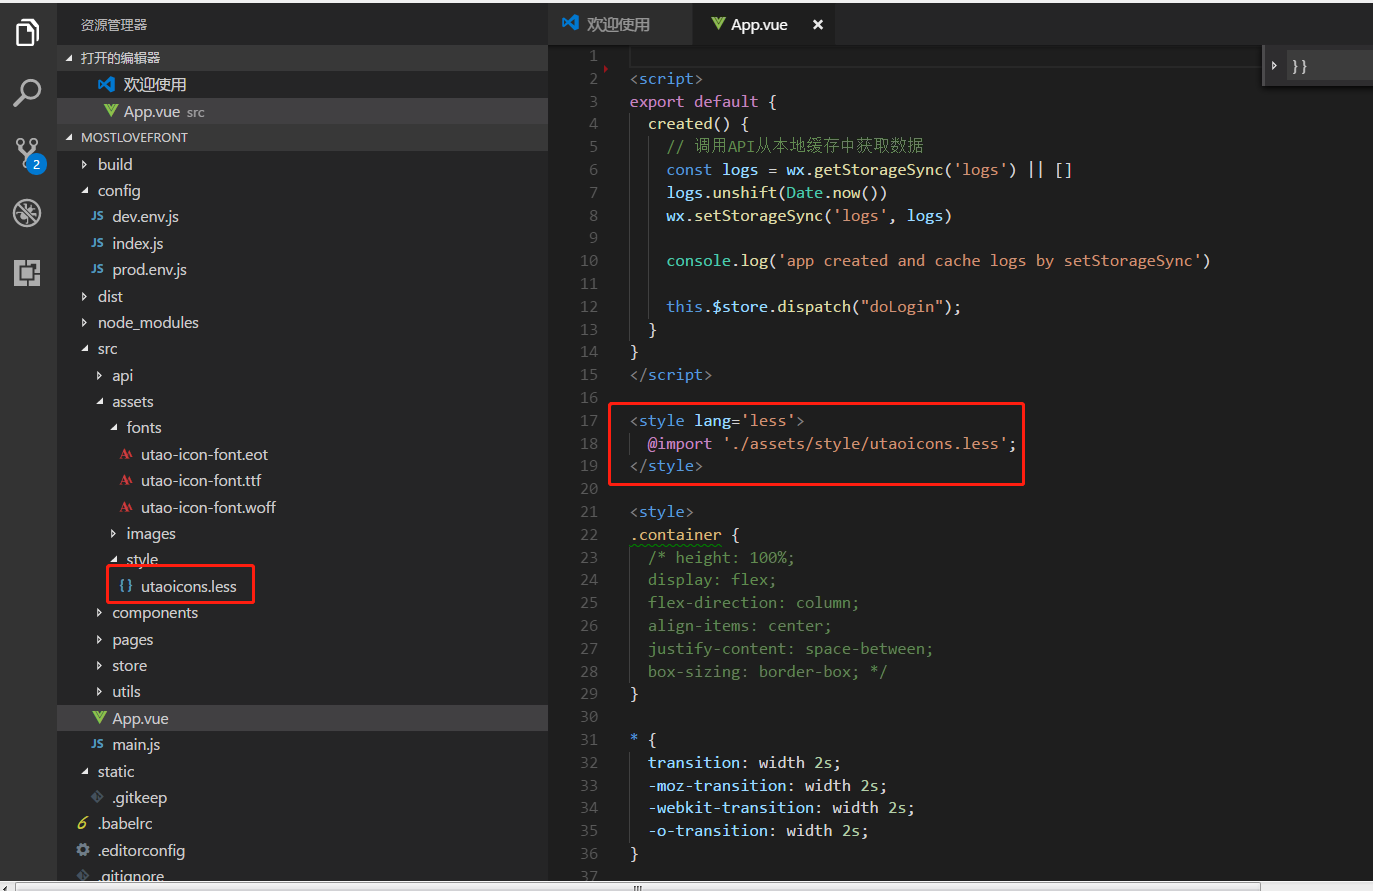Collapse the static folder
This screenshot has height=891, width=1373.
(x=84, y=771)
